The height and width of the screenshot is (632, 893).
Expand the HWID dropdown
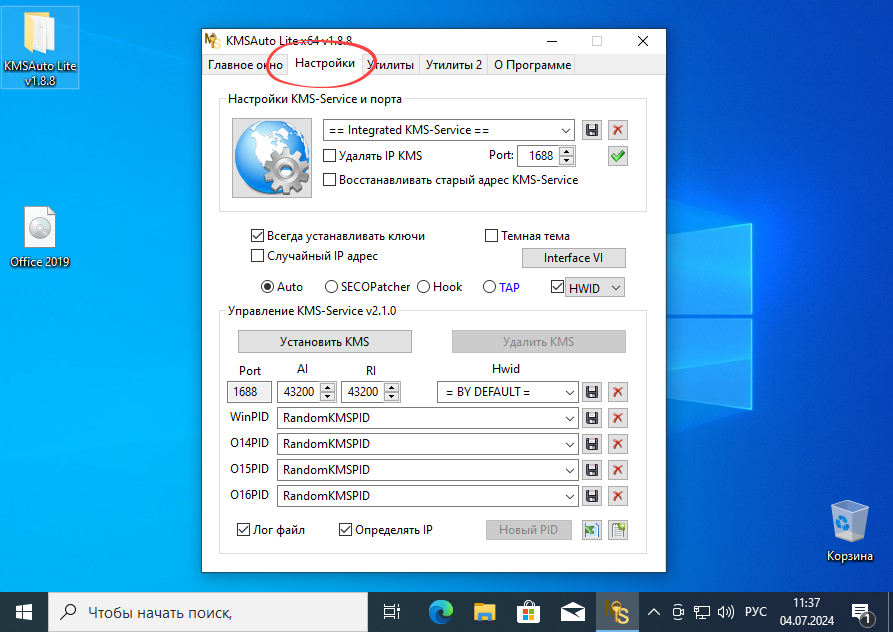click(617, 287)
